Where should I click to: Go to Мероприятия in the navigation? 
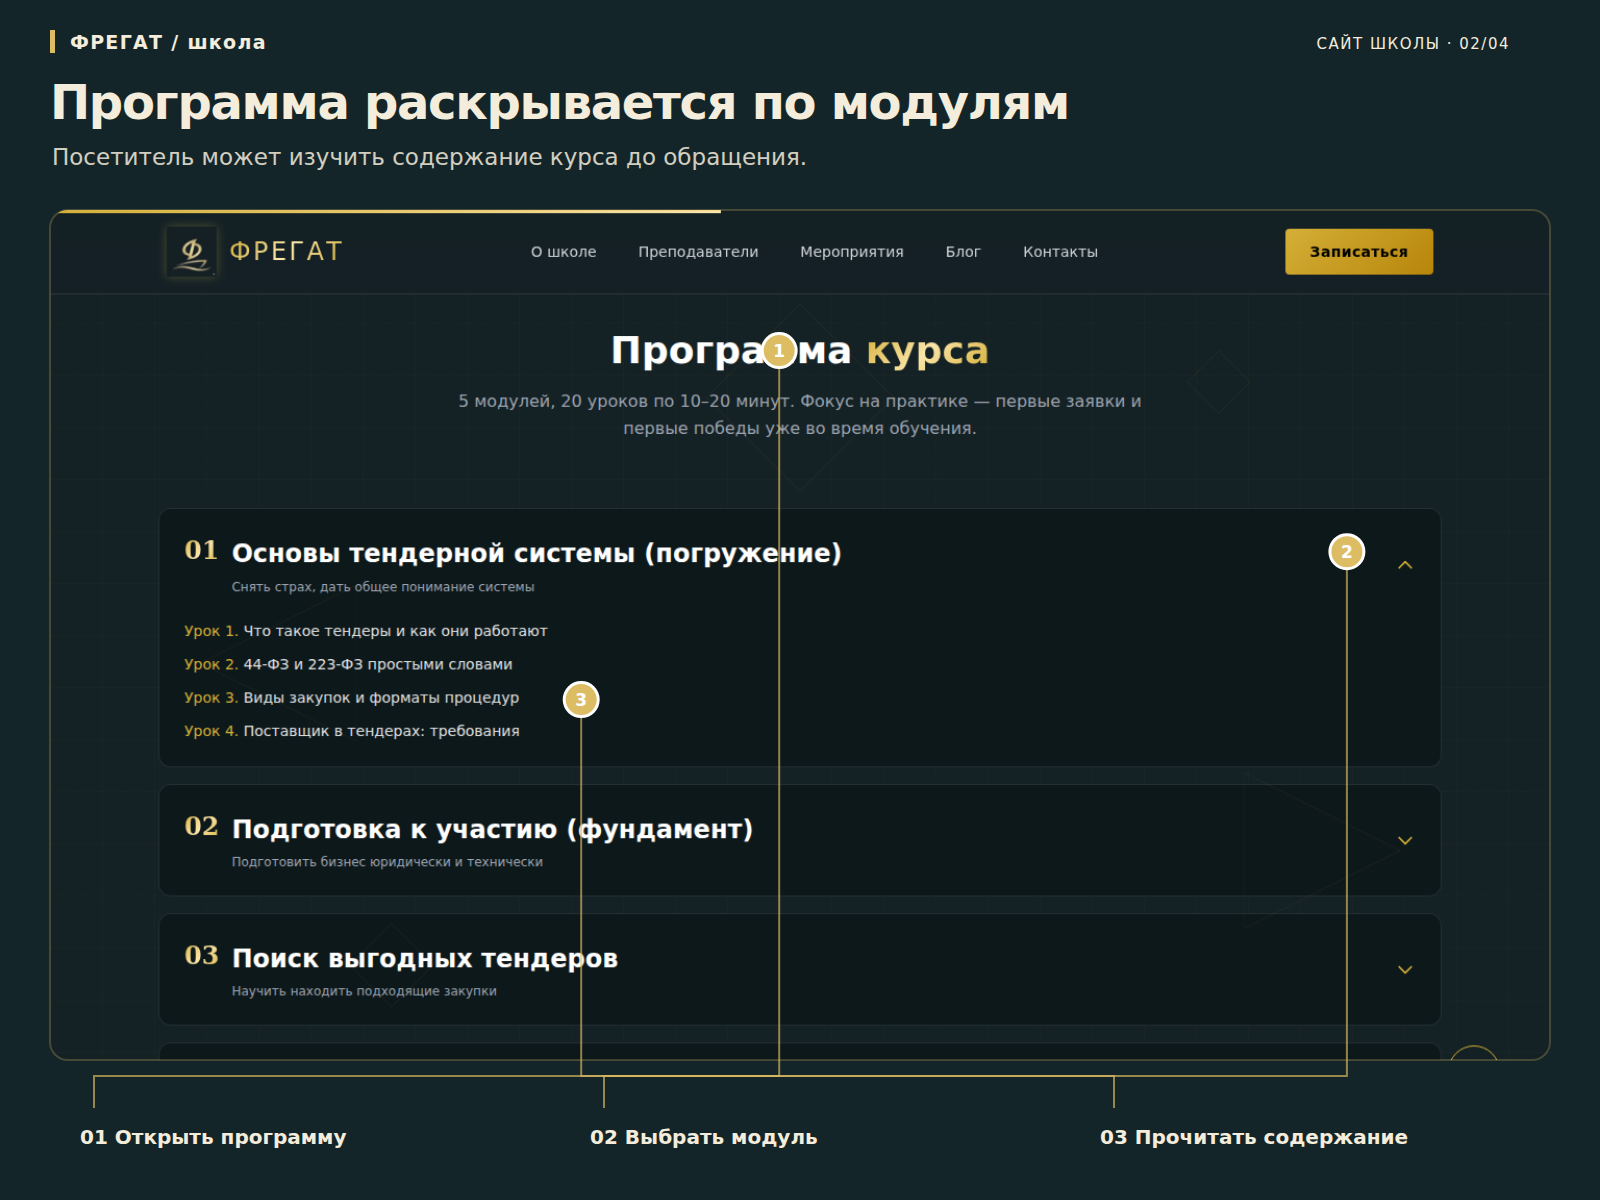(852, 252)
